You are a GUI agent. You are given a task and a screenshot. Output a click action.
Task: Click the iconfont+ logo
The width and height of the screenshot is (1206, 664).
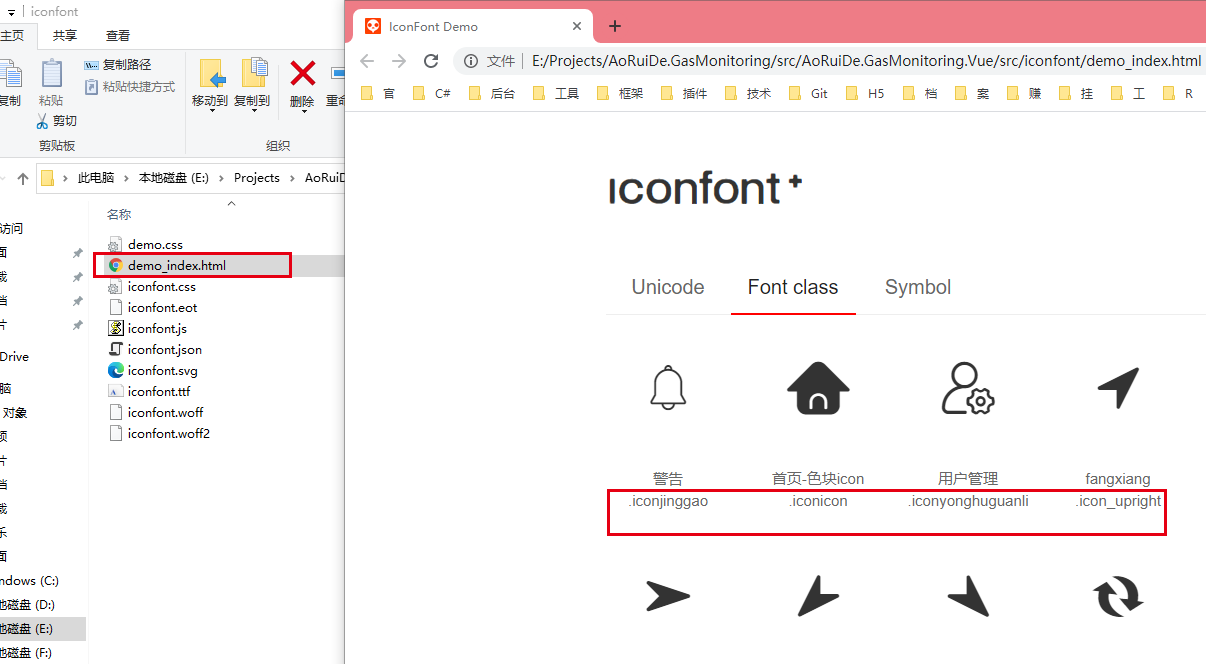(706, 188)
